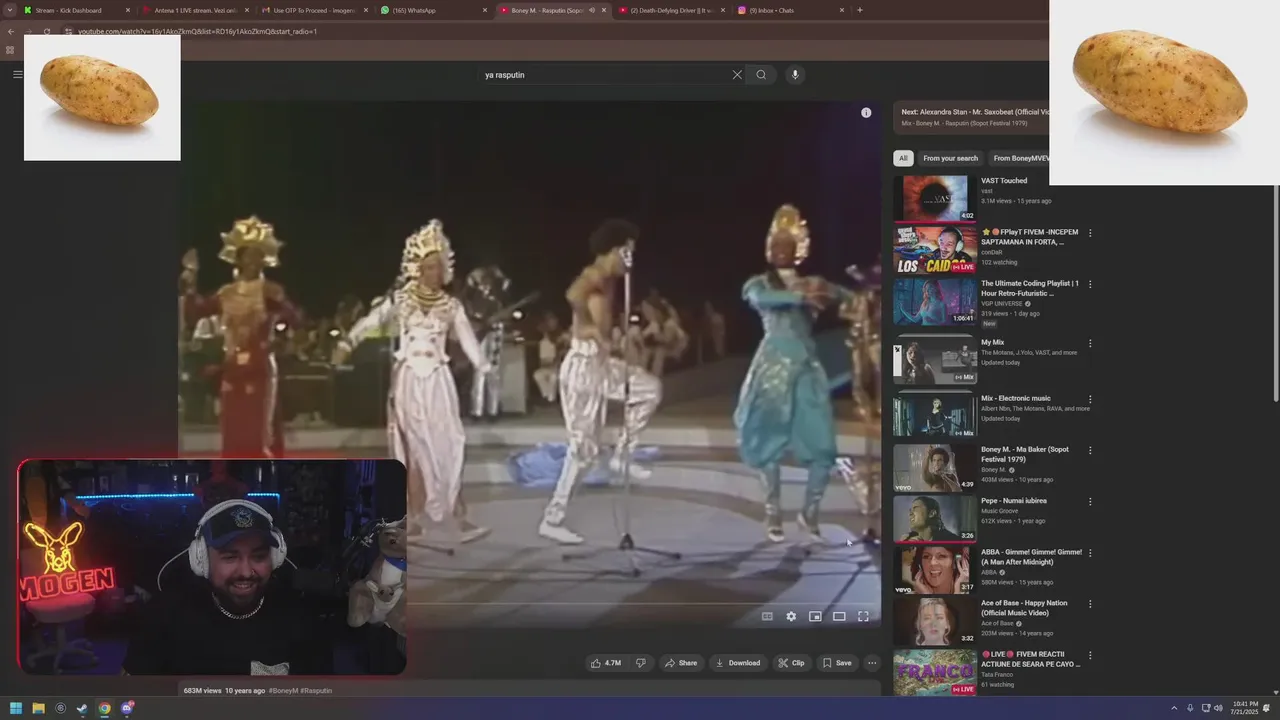Open options menu for My Mix

tap(1090, 344)
